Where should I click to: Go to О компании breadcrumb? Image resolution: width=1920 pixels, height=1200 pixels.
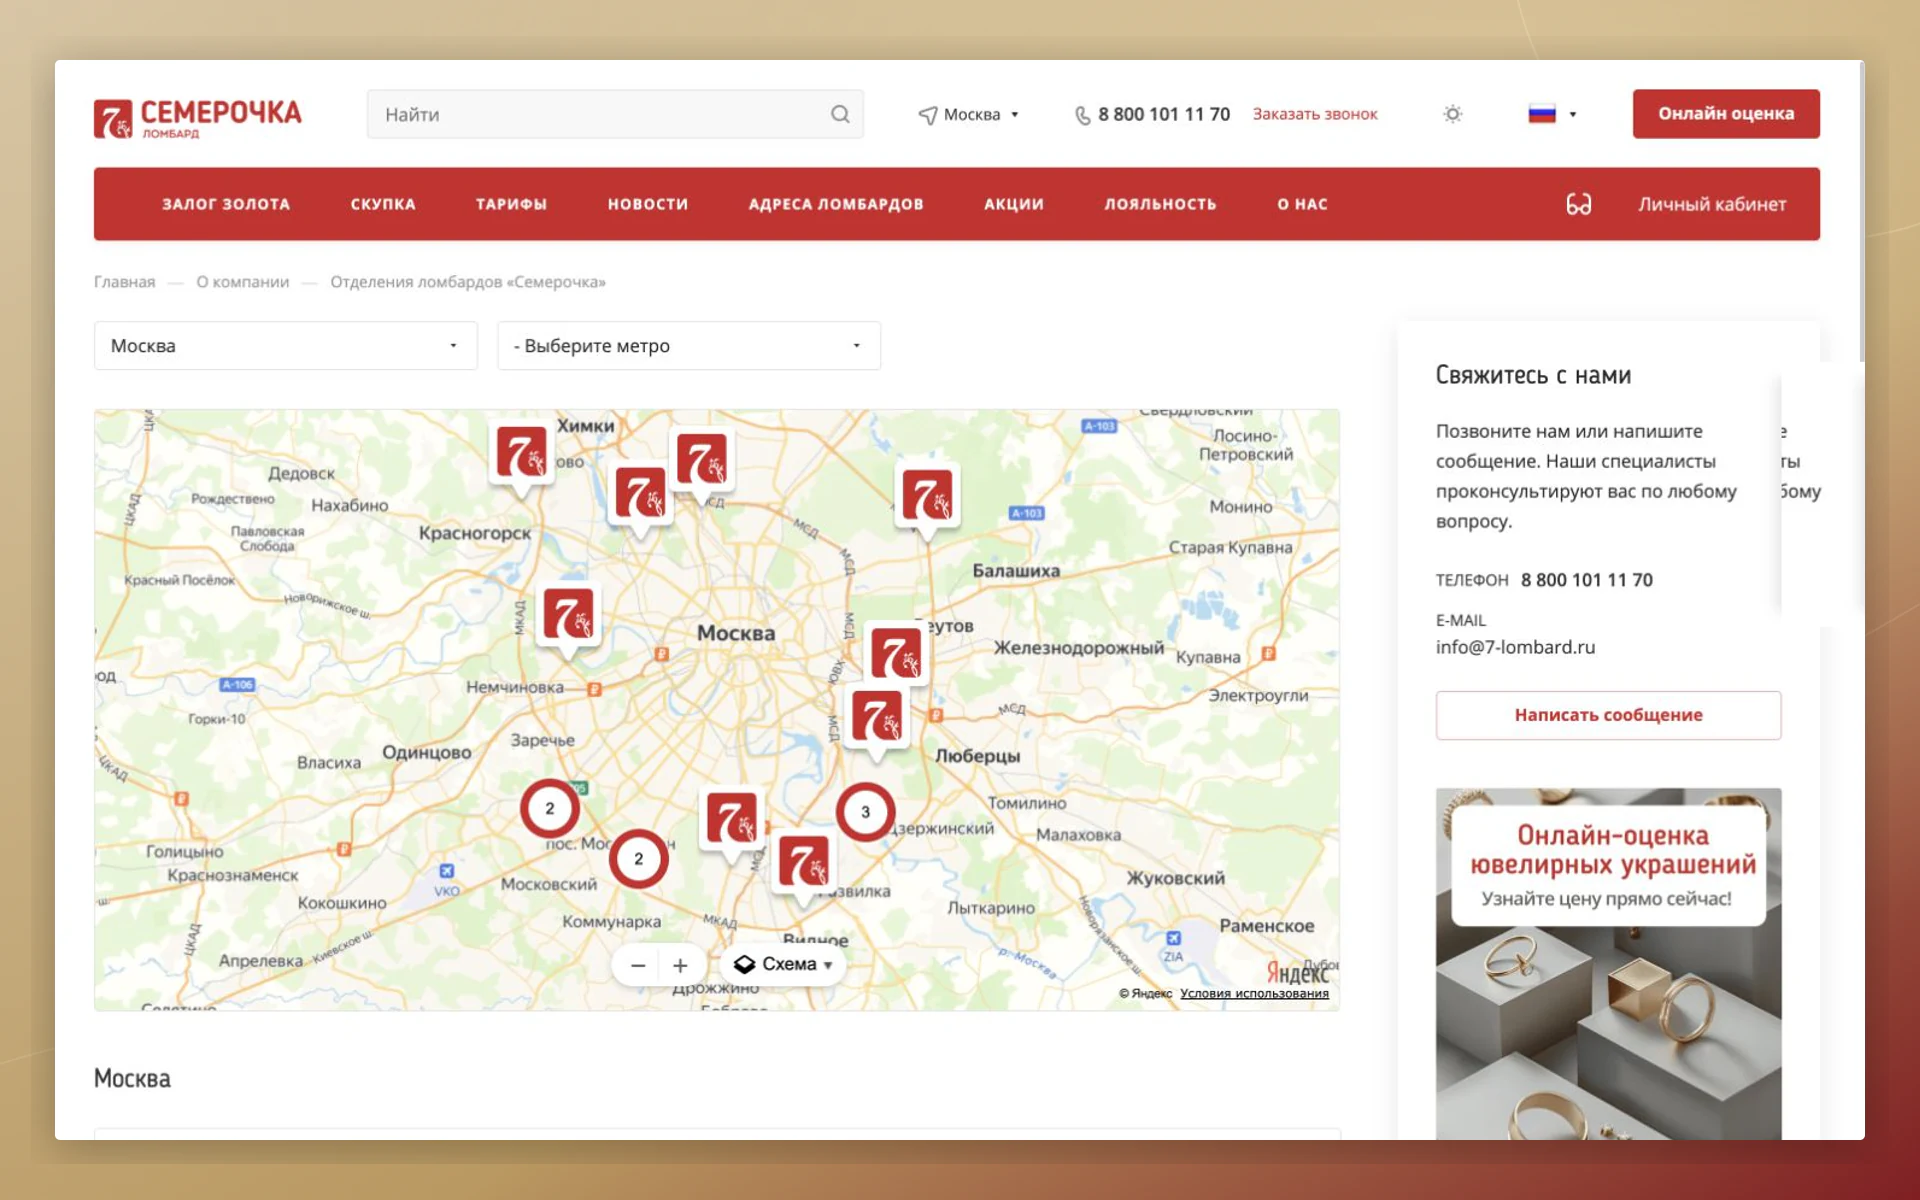point(243,282)
